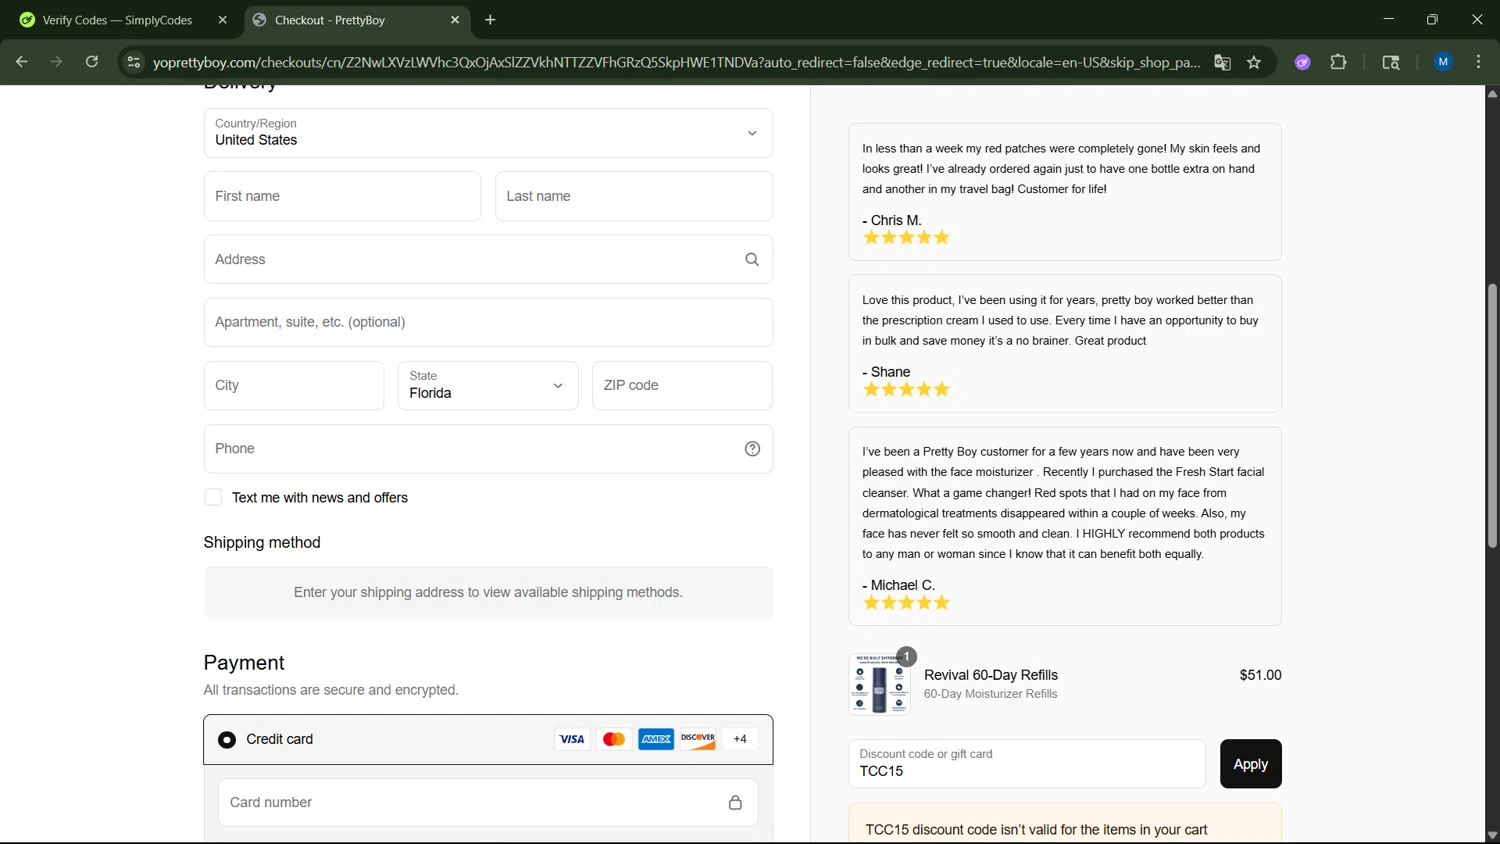Open a new browser tab
The image size is (1500, 844).
pyautogui.click(x=490, y=20)
